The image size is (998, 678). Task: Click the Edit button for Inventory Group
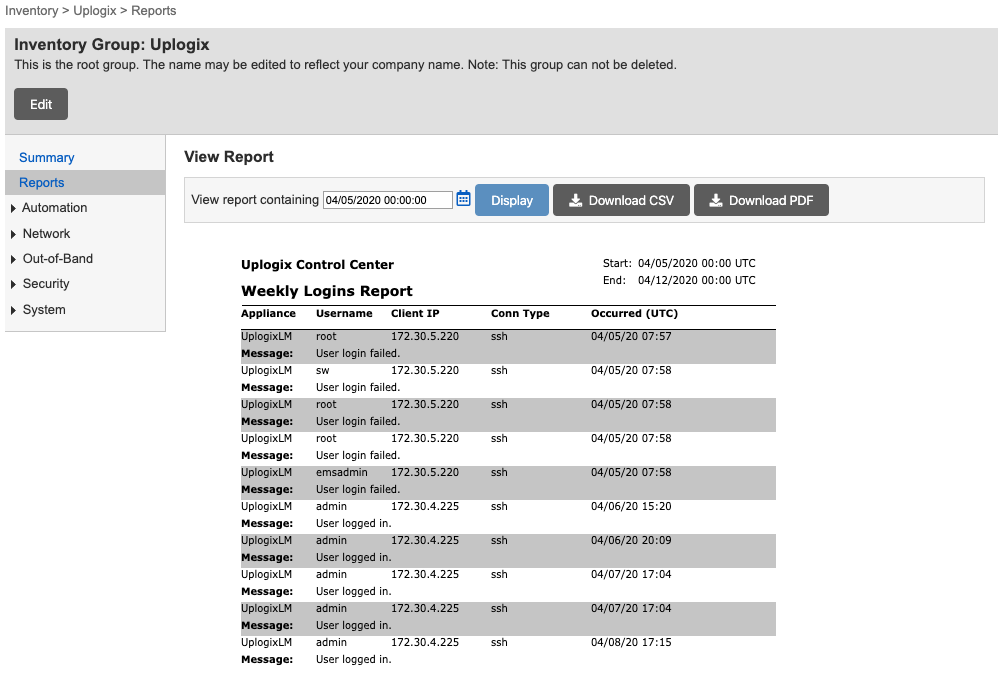[40, 103]
